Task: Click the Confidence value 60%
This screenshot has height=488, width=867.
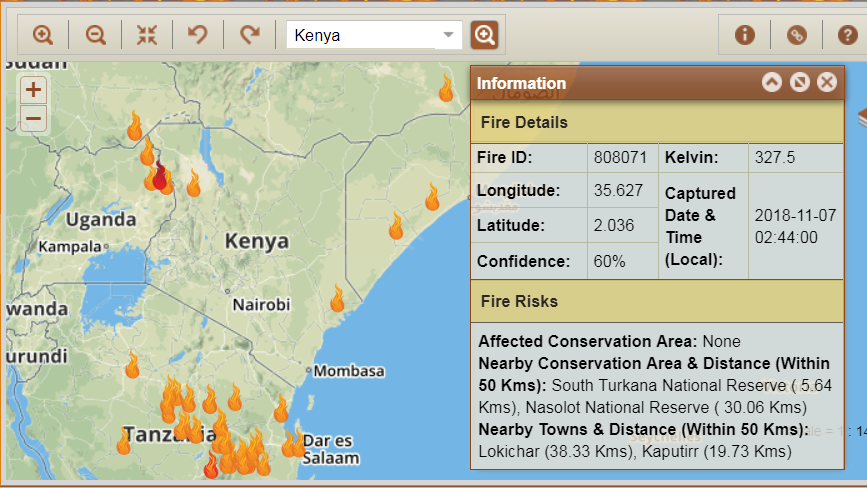Action: click(609, 261)
